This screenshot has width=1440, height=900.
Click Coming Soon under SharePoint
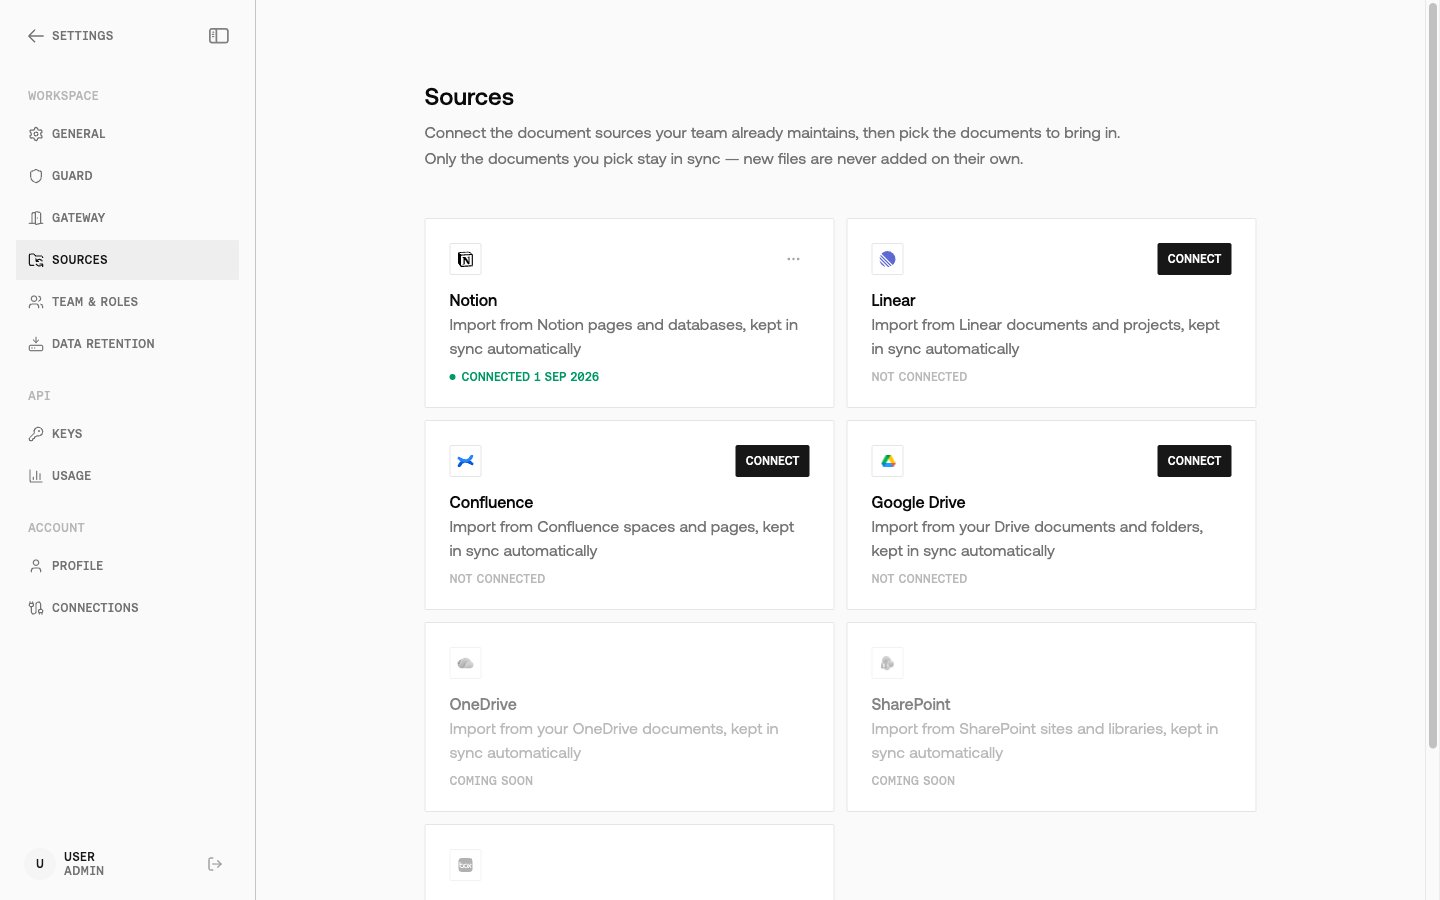pos(913,781)
